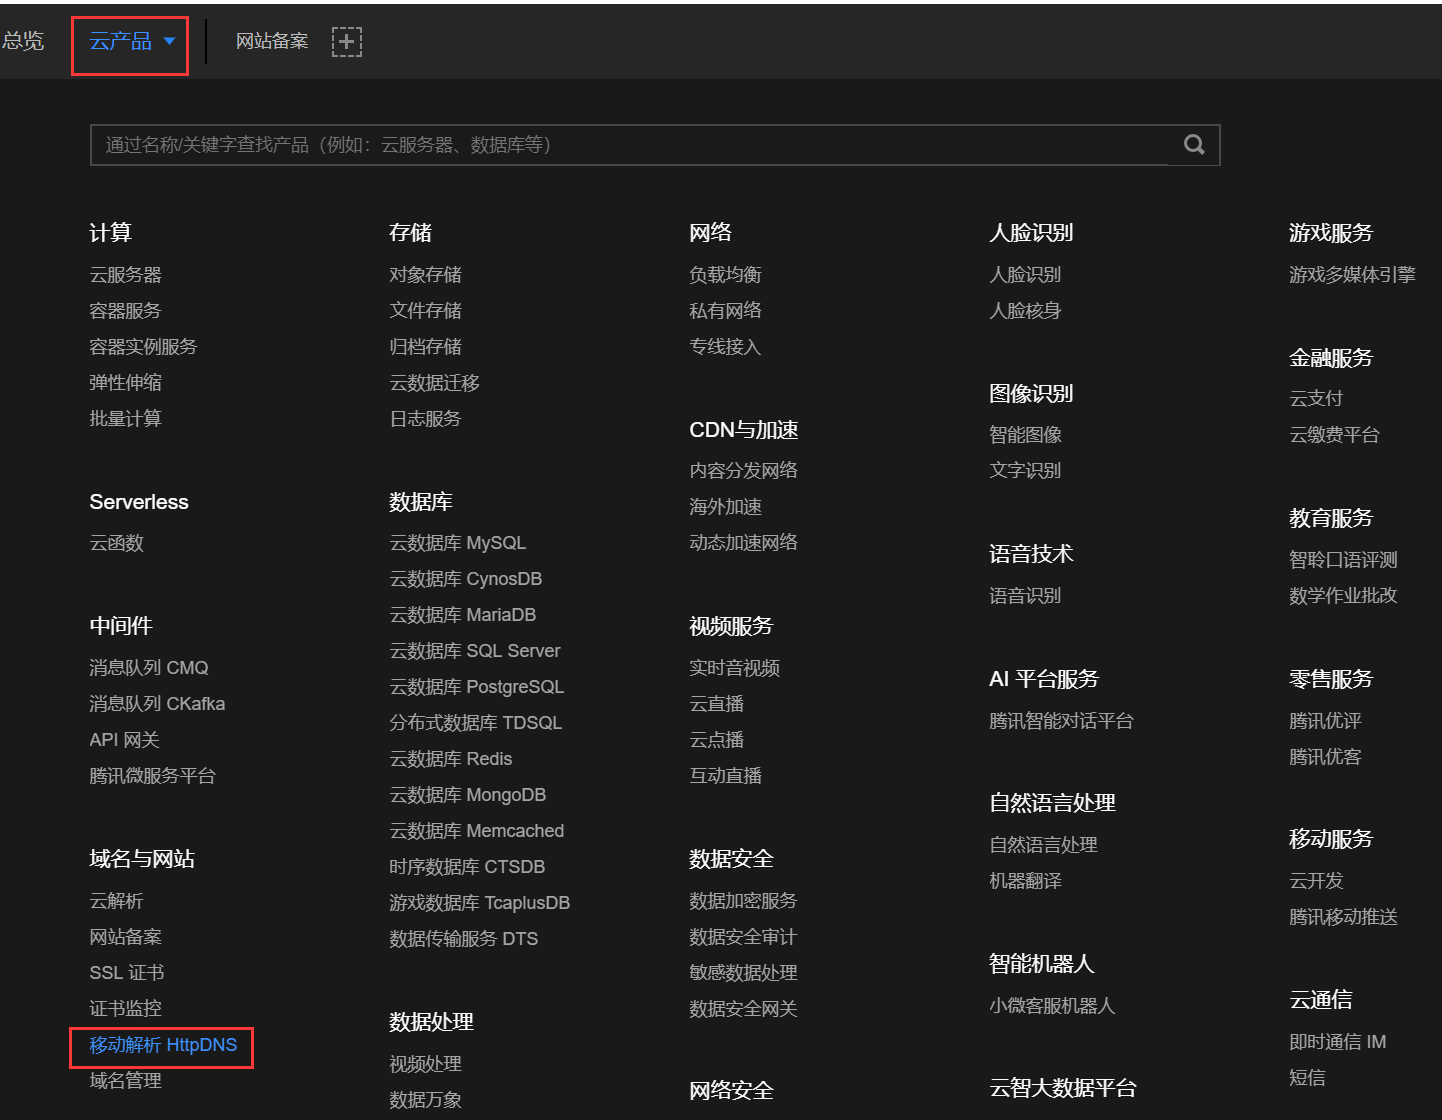Open 负载均衡 under 网络
The image size is (1442, 1120).
(726, 275)
